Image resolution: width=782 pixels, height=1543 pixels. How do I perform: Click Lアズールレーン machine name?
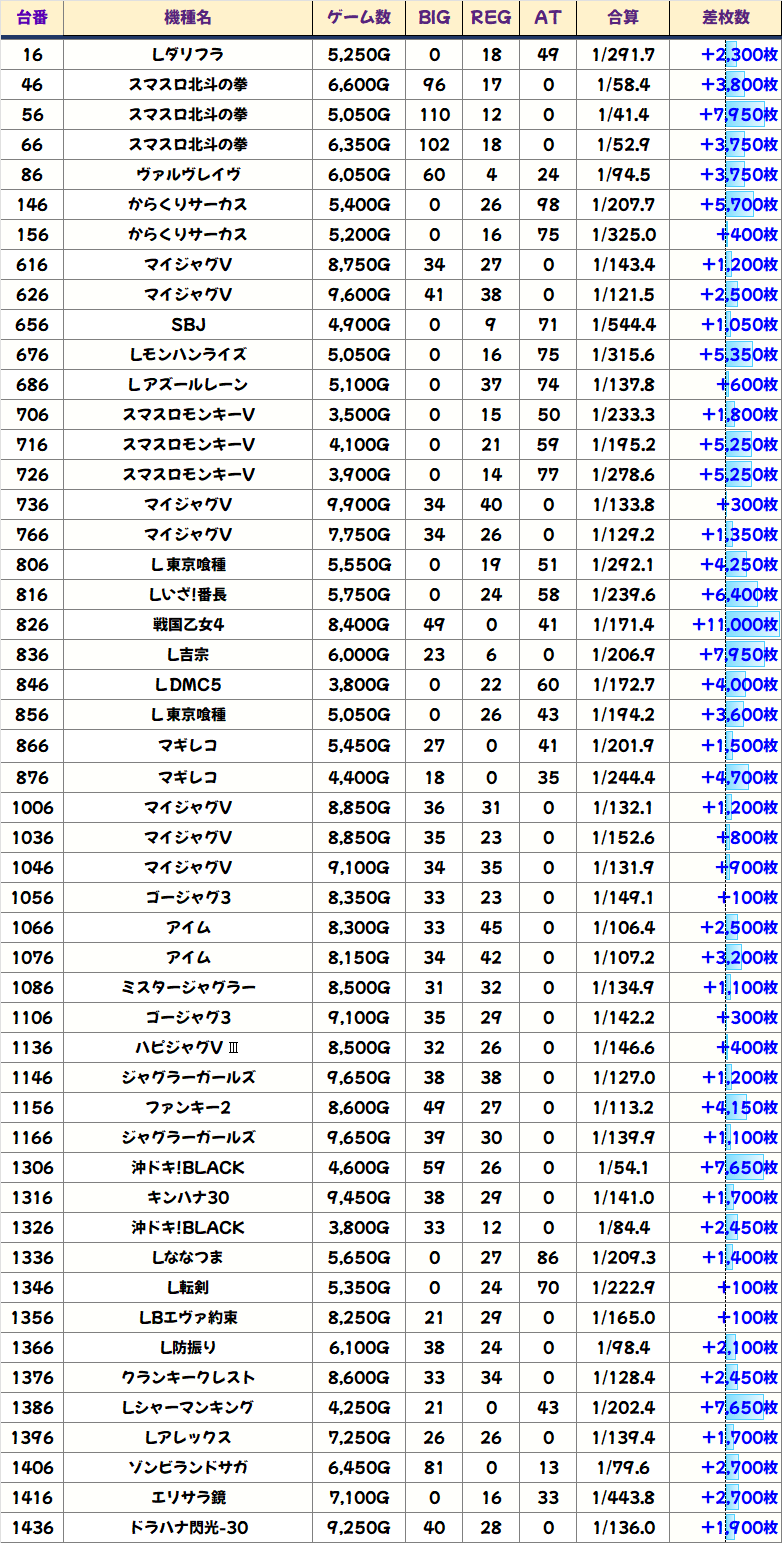pos(188,385)
